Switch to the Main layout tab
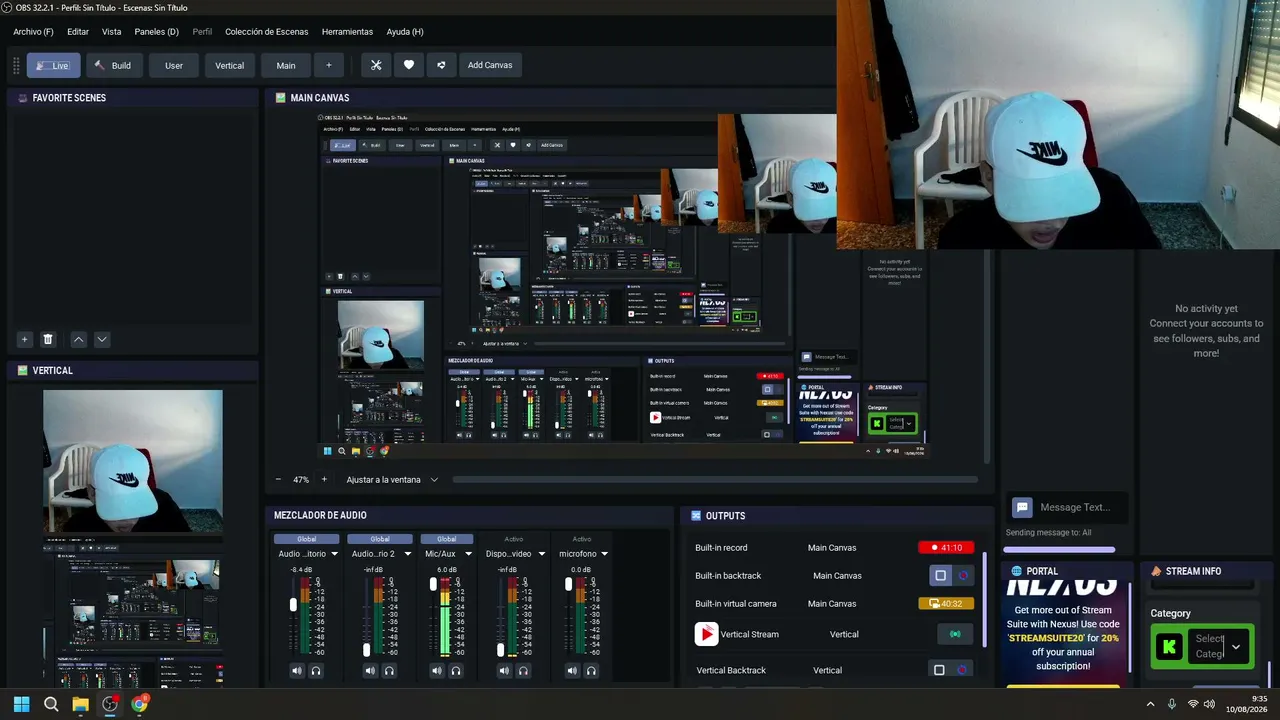 (286, 65)
